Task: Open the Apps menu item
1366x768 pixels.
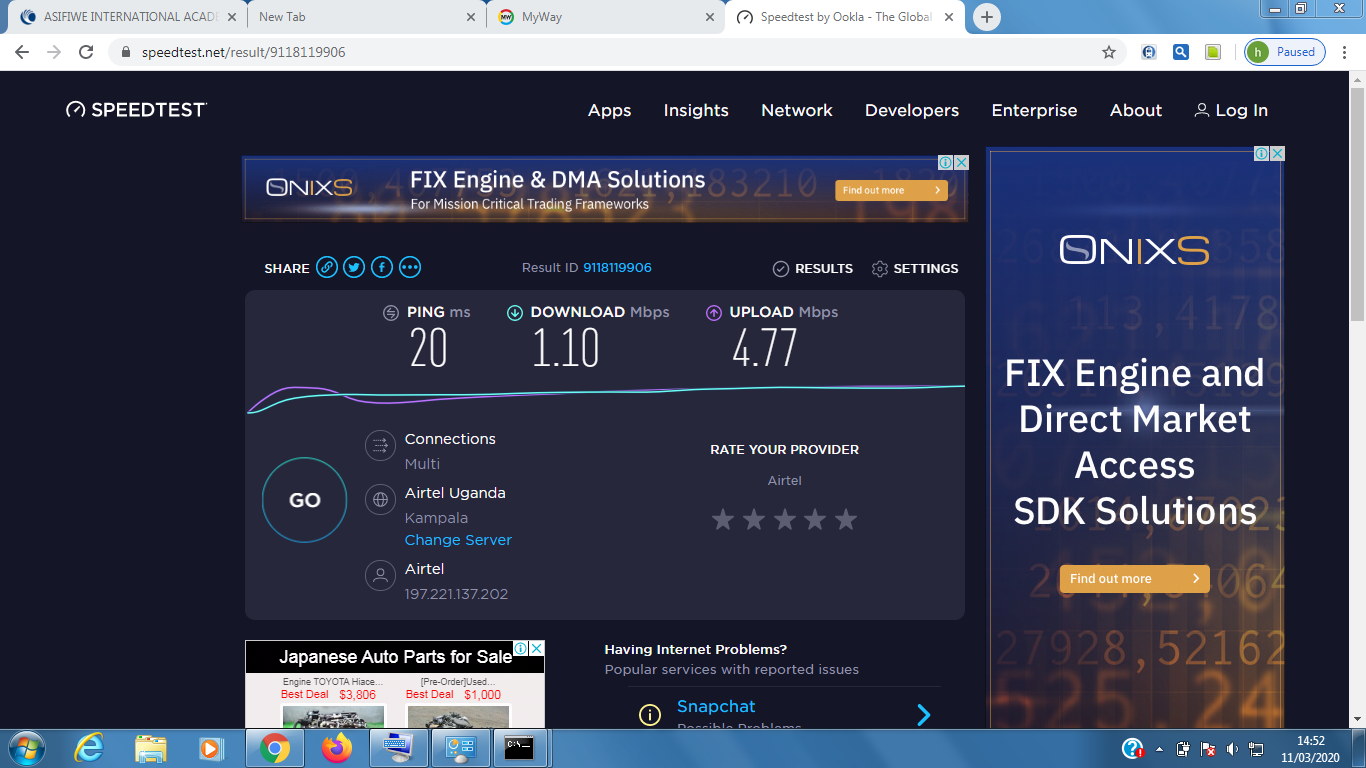Action: 609,110
